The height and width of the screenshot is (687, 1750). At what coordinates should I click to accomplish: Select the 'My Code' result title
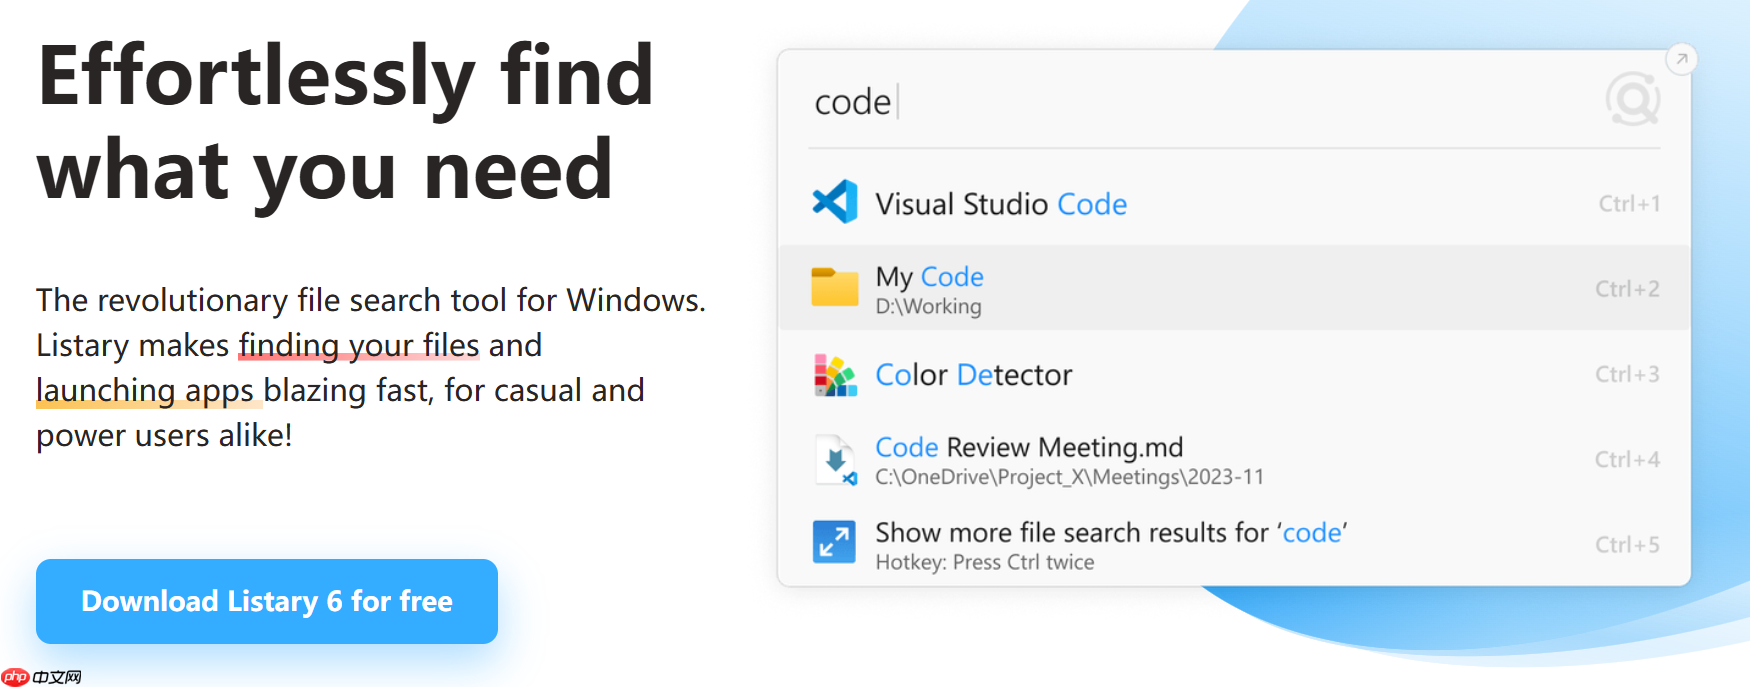[930, 277]
